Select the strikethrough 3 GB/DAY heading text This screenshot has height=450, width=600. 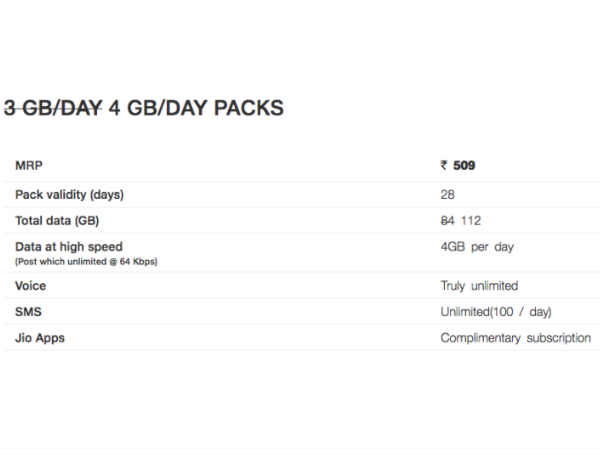[53, 108]
